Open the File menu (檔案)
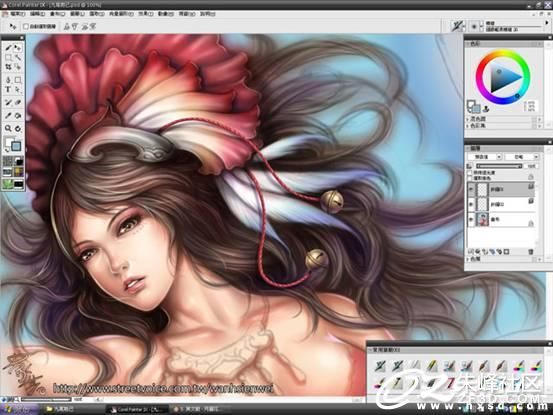The image size is (553, 415). click(18, 14)
